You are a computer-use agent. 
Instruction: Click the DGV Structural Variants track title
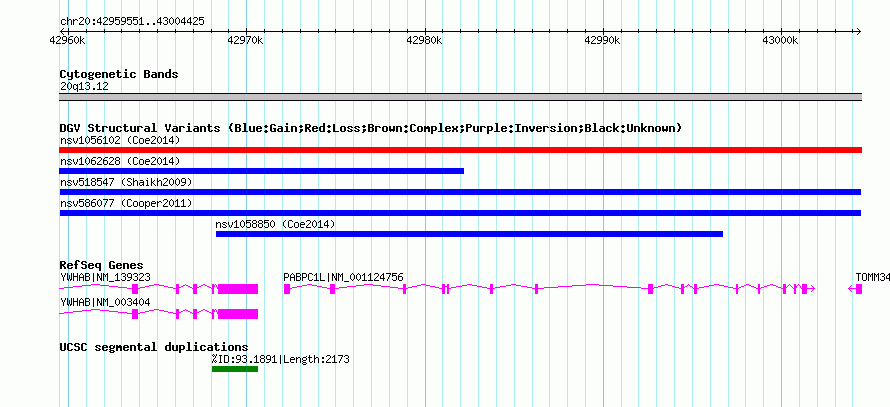point(371,128)
